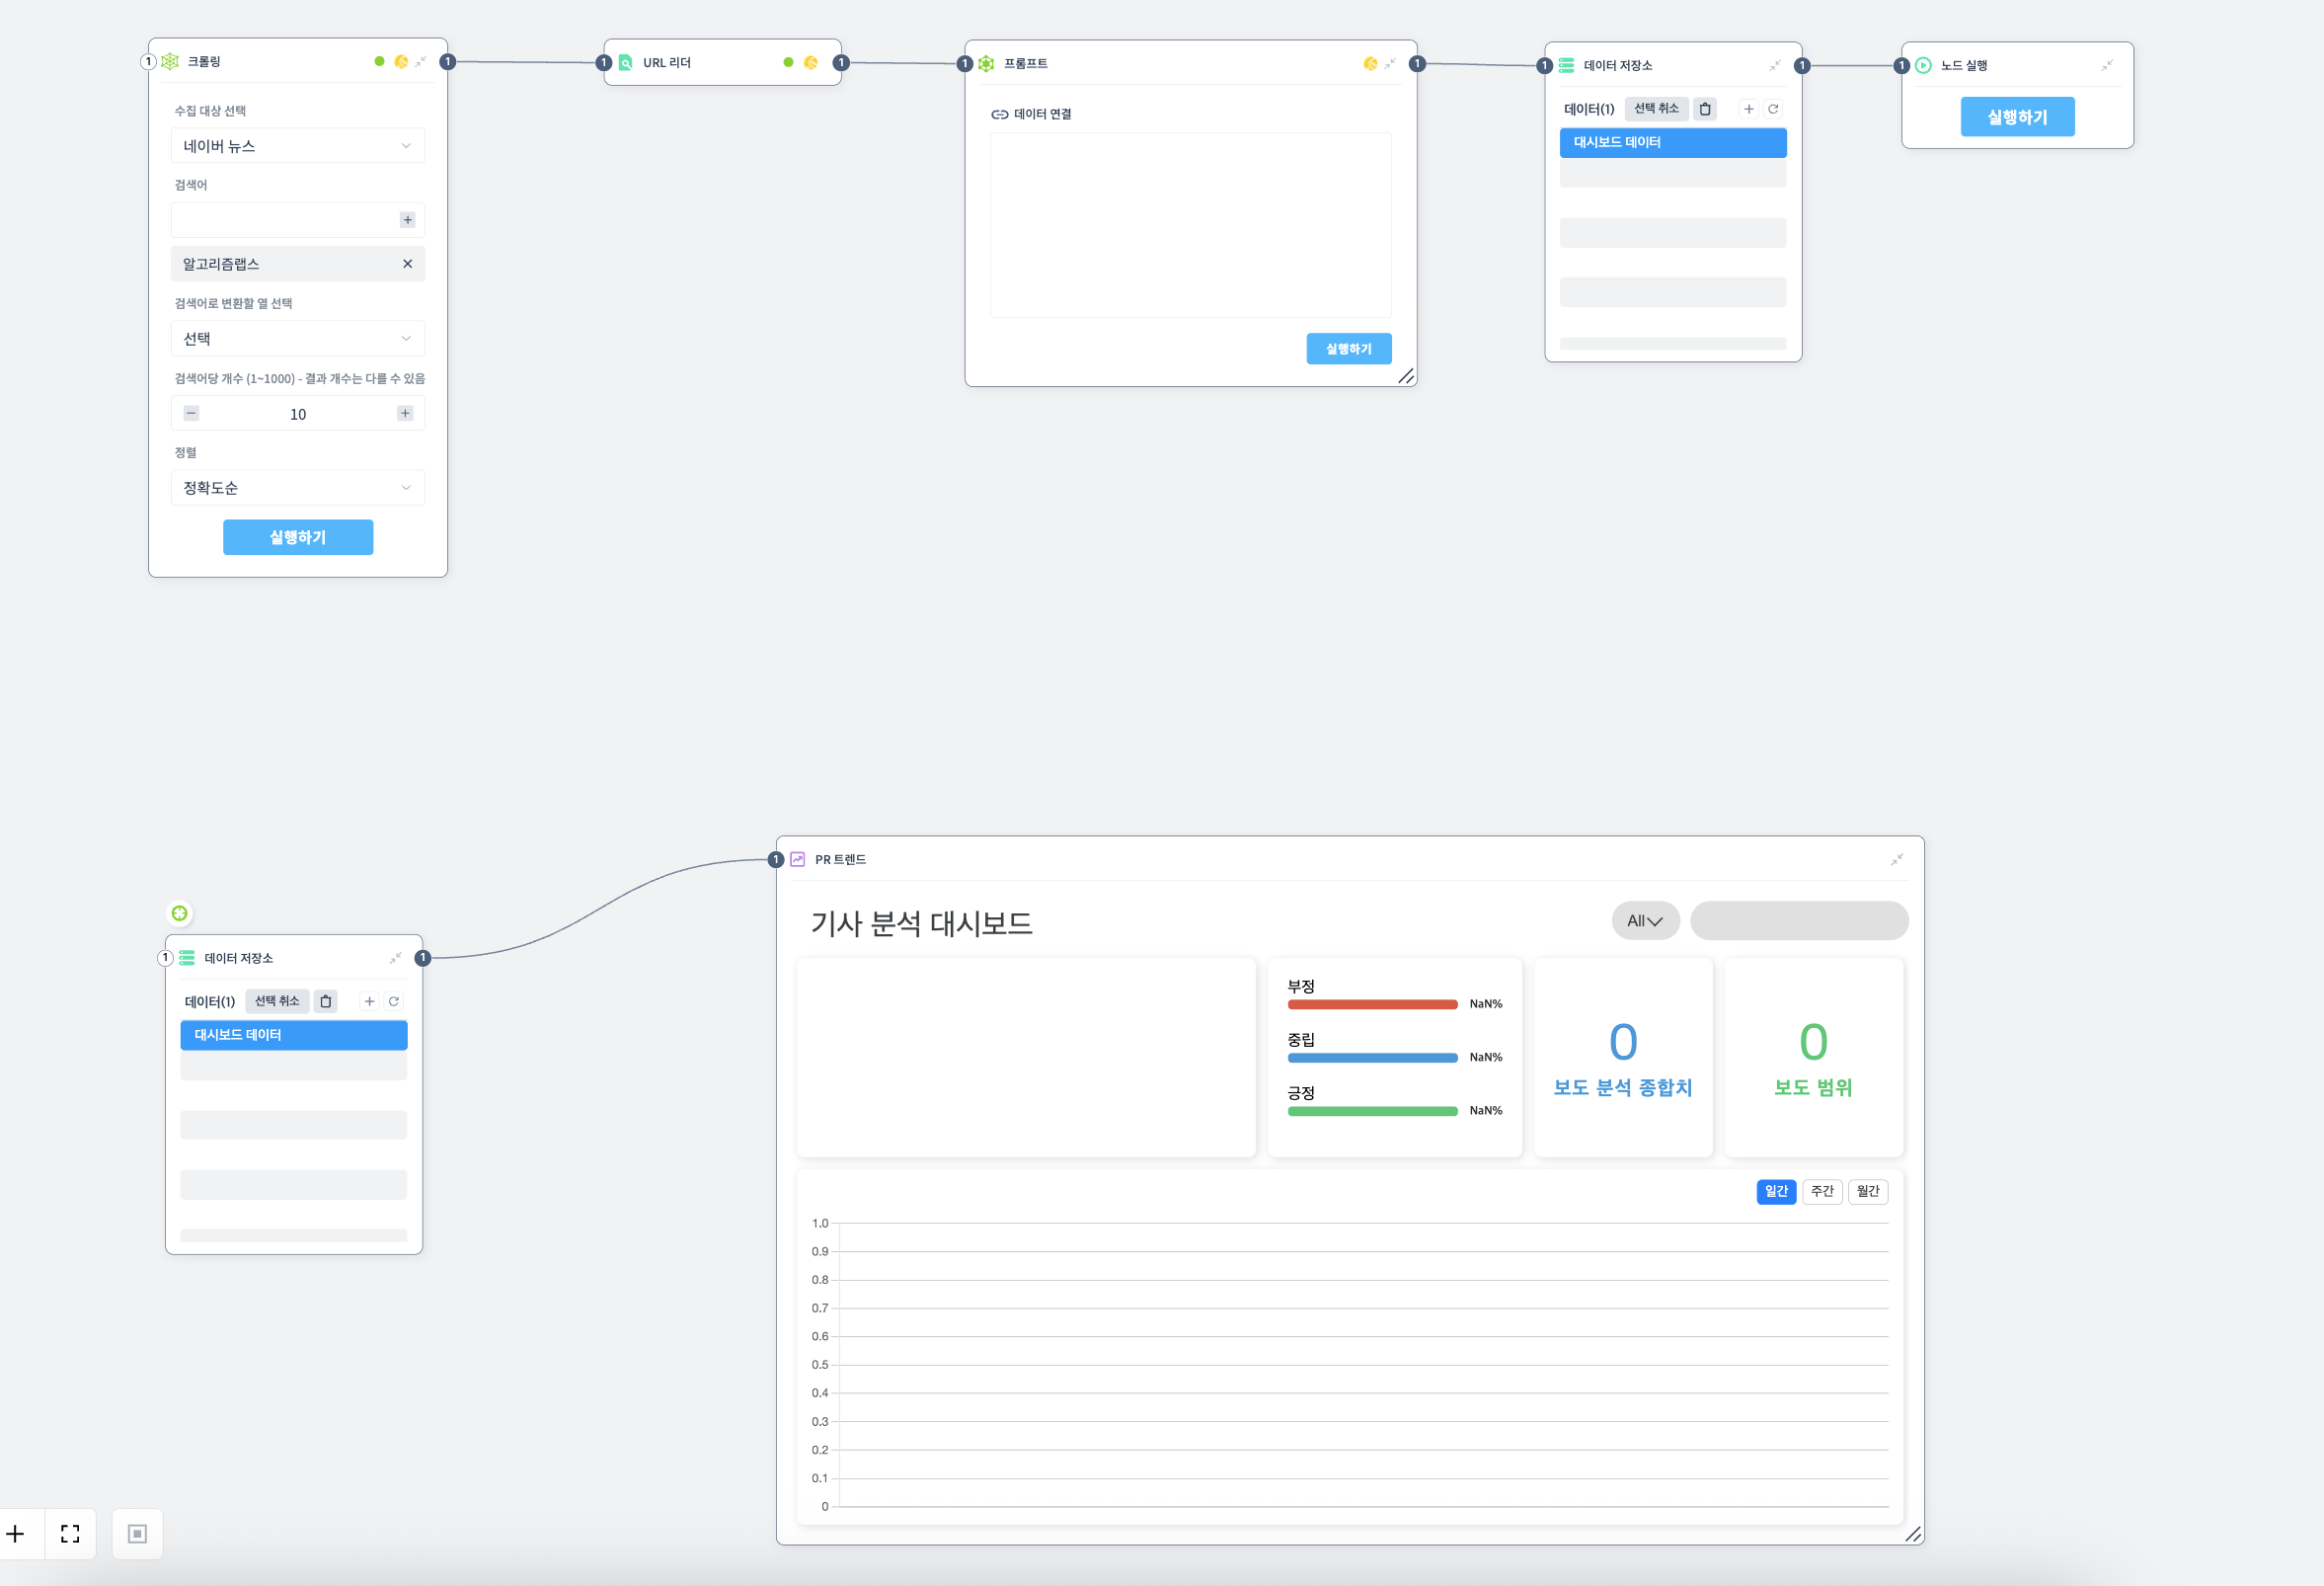Click 선택 취소 in bottom 데이터 저장소
This screenshot has height=1586, width=2324.
point(277,1001)
